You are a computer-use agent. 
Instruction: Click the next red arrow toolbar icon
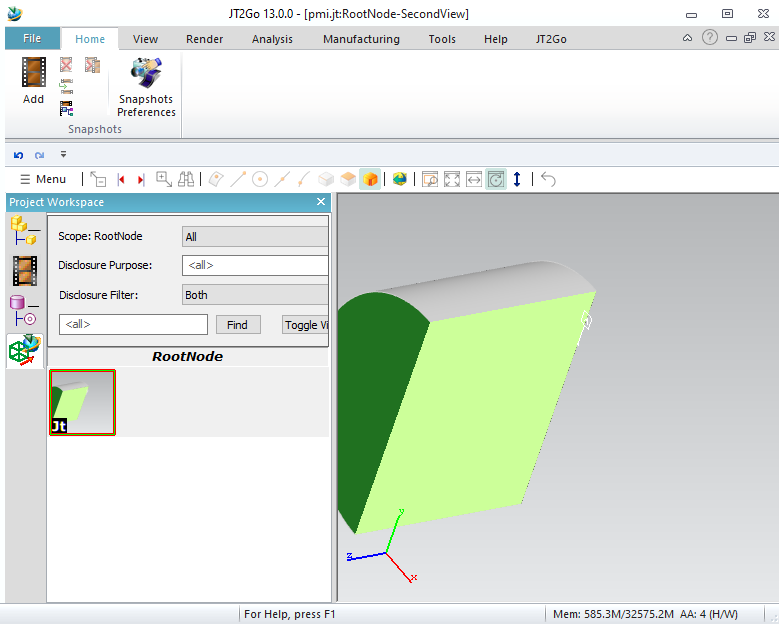(x=141, y=179)
